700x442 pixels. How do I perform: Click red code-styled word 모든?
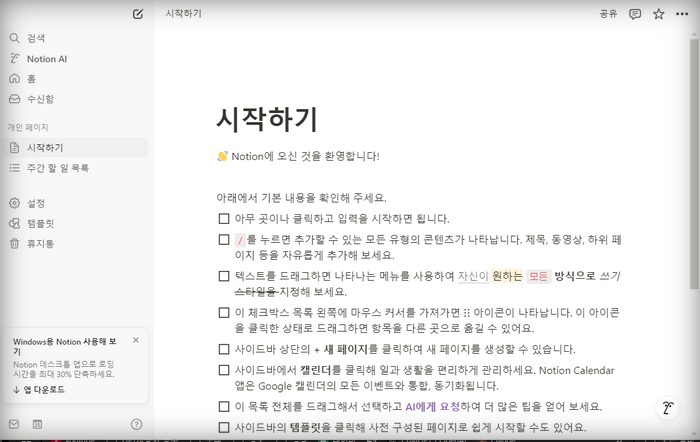pos(538,276)
